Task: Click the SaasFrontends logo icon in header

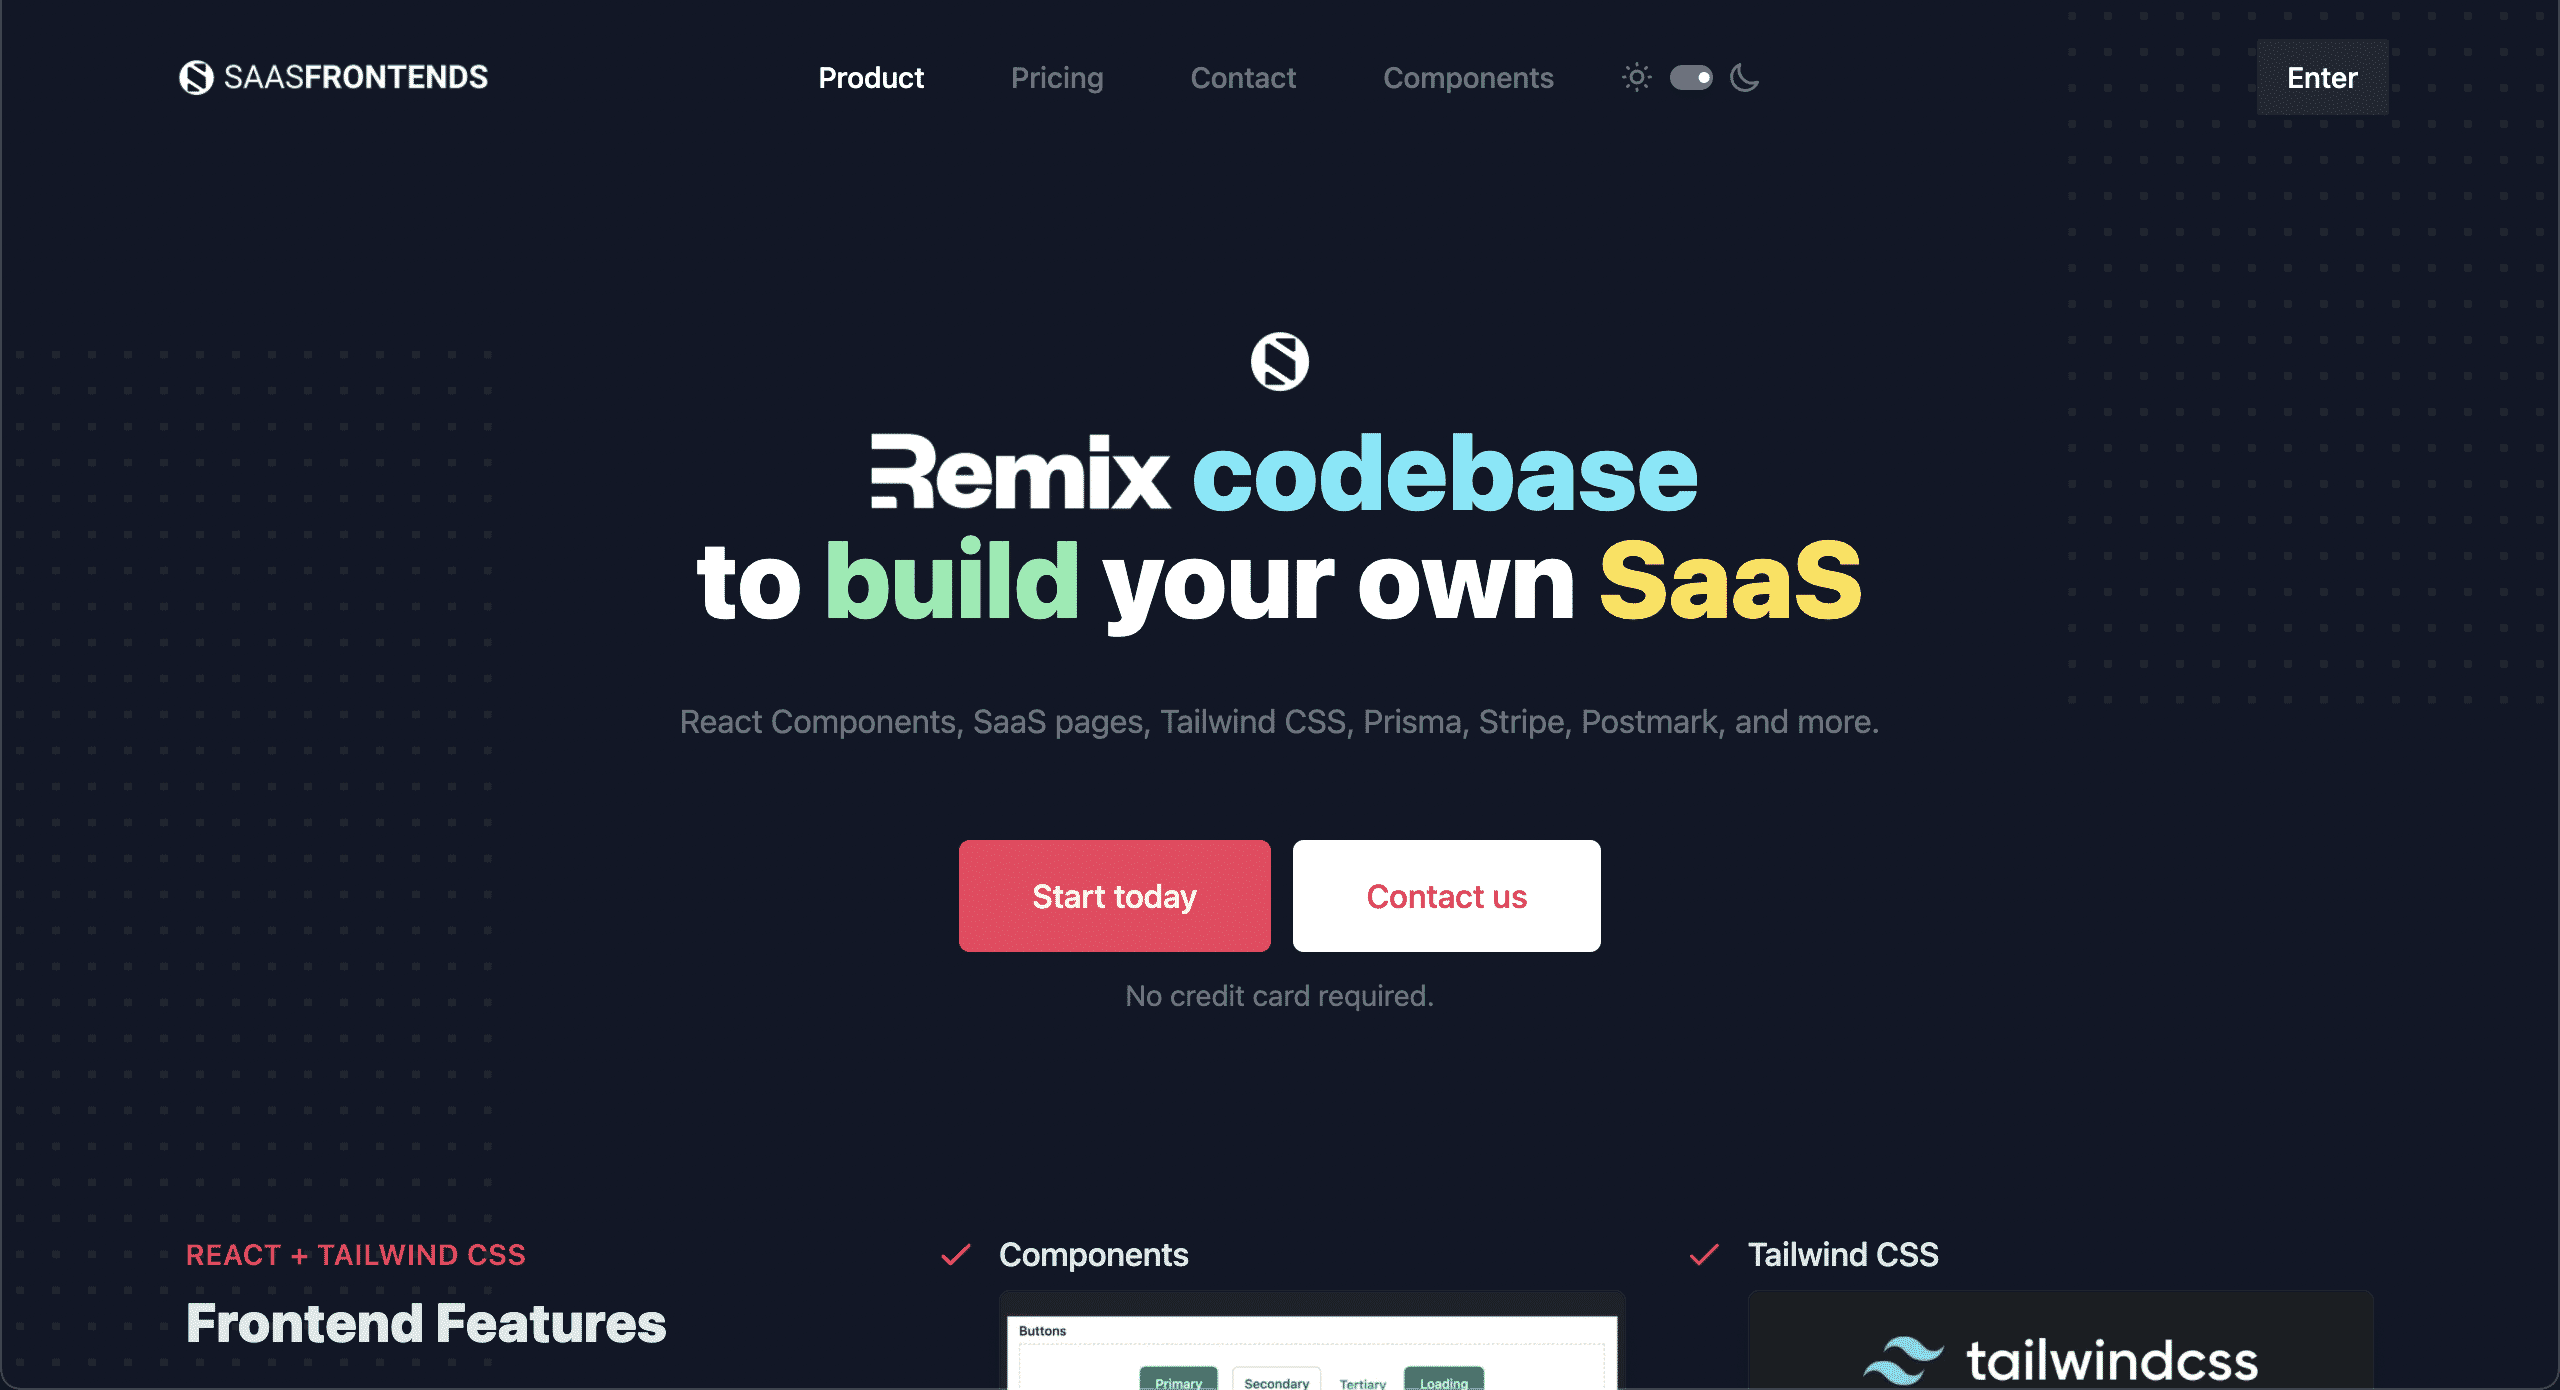Action: [x=196, y=77]
